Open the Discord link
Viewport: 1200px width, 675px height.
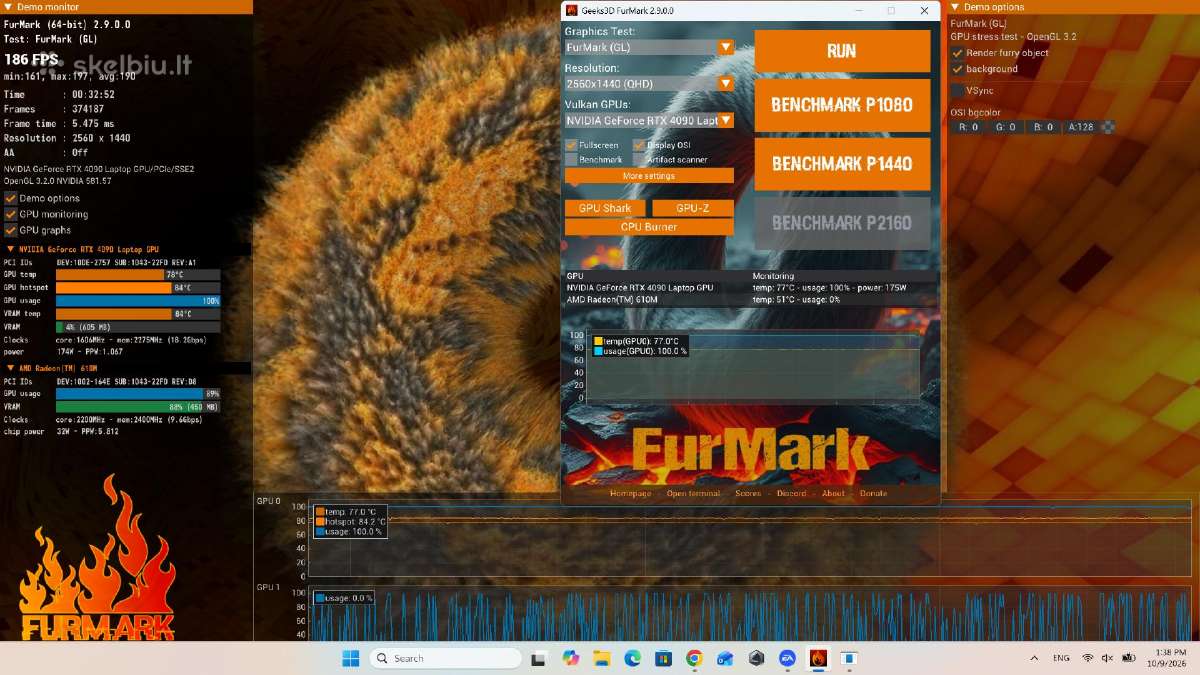point(791,493)
